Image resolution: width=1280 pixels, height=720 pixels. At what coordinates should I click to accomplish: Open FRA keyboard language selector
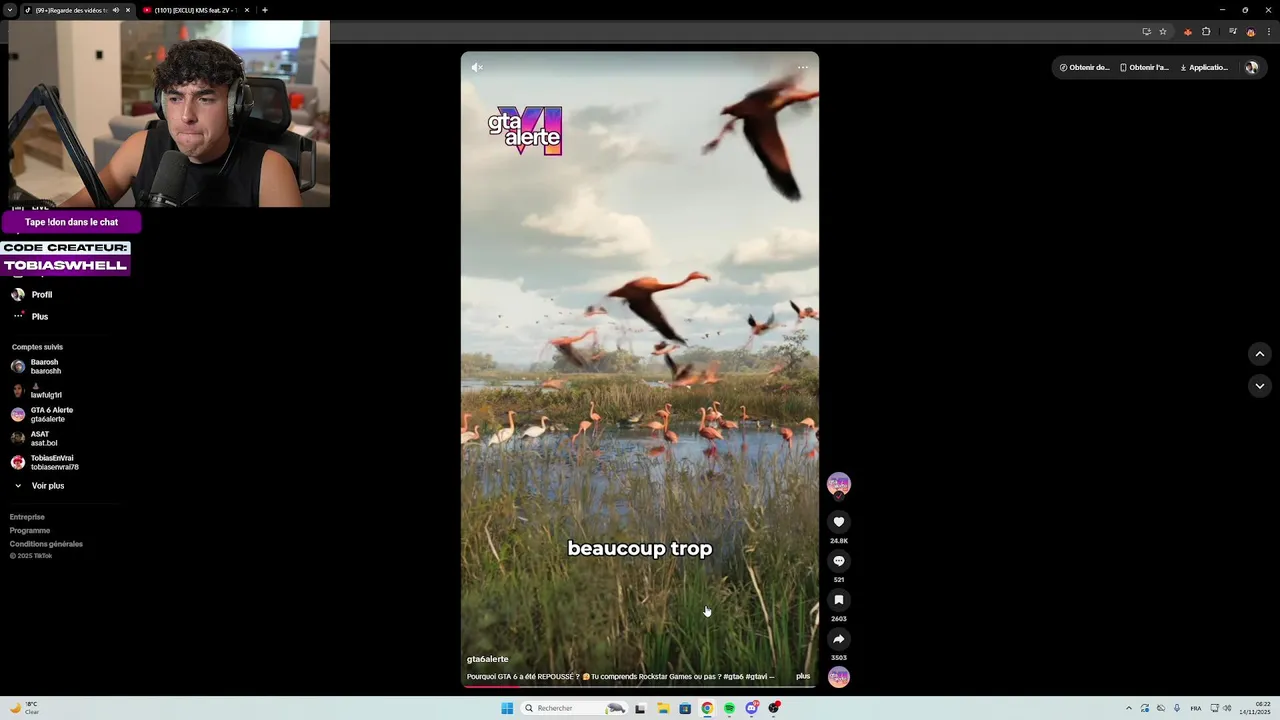[1196, 708]
